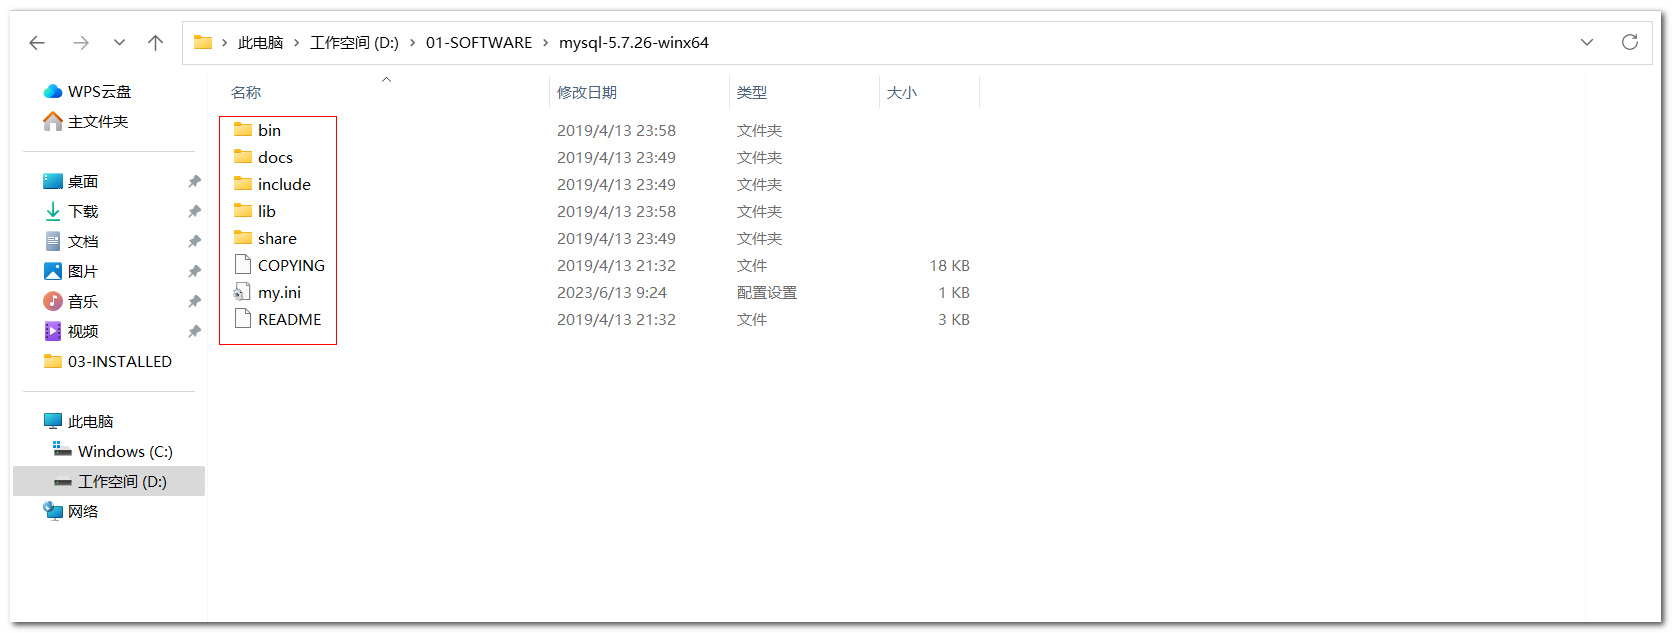Click the include folder icon
The width and height of the screenshot is (1672, 633).
point(243,183)
